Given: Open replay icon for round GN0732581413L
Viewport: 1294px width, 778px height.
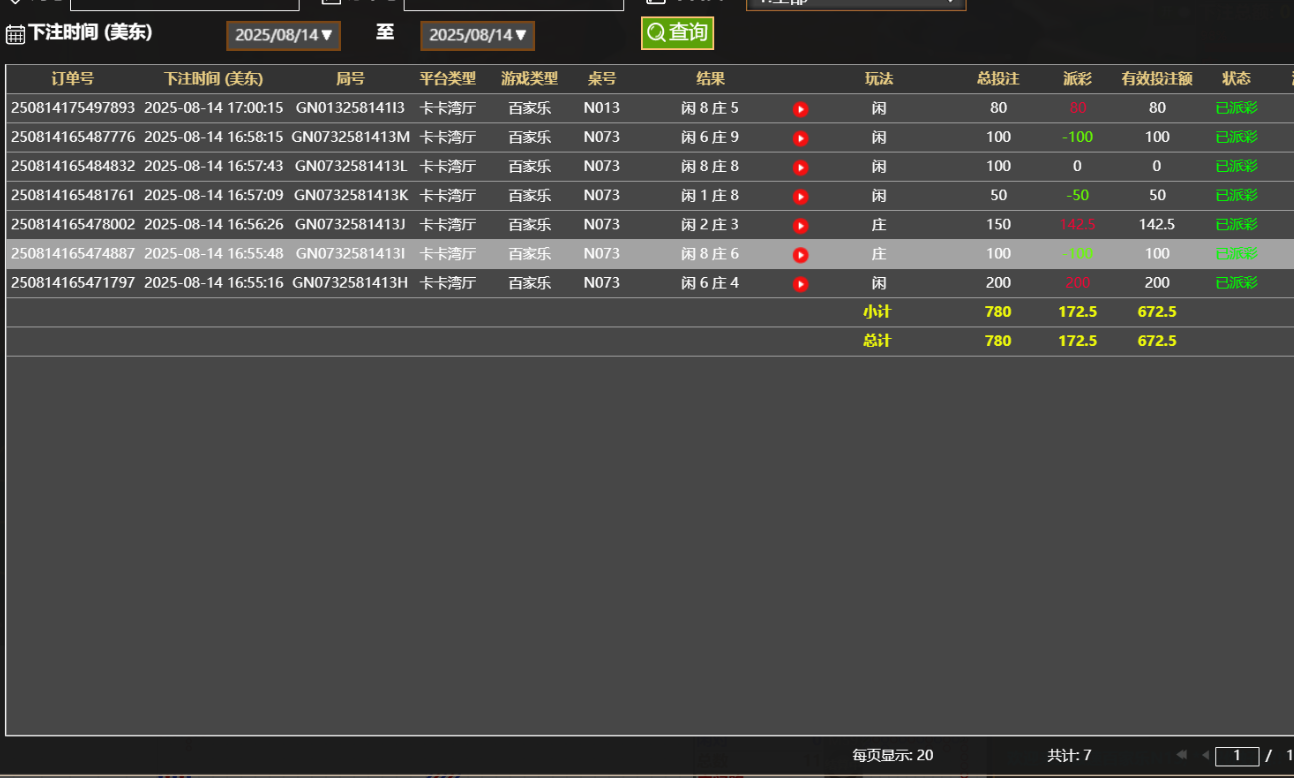Looking at the screenshot, I should (800, 167).
